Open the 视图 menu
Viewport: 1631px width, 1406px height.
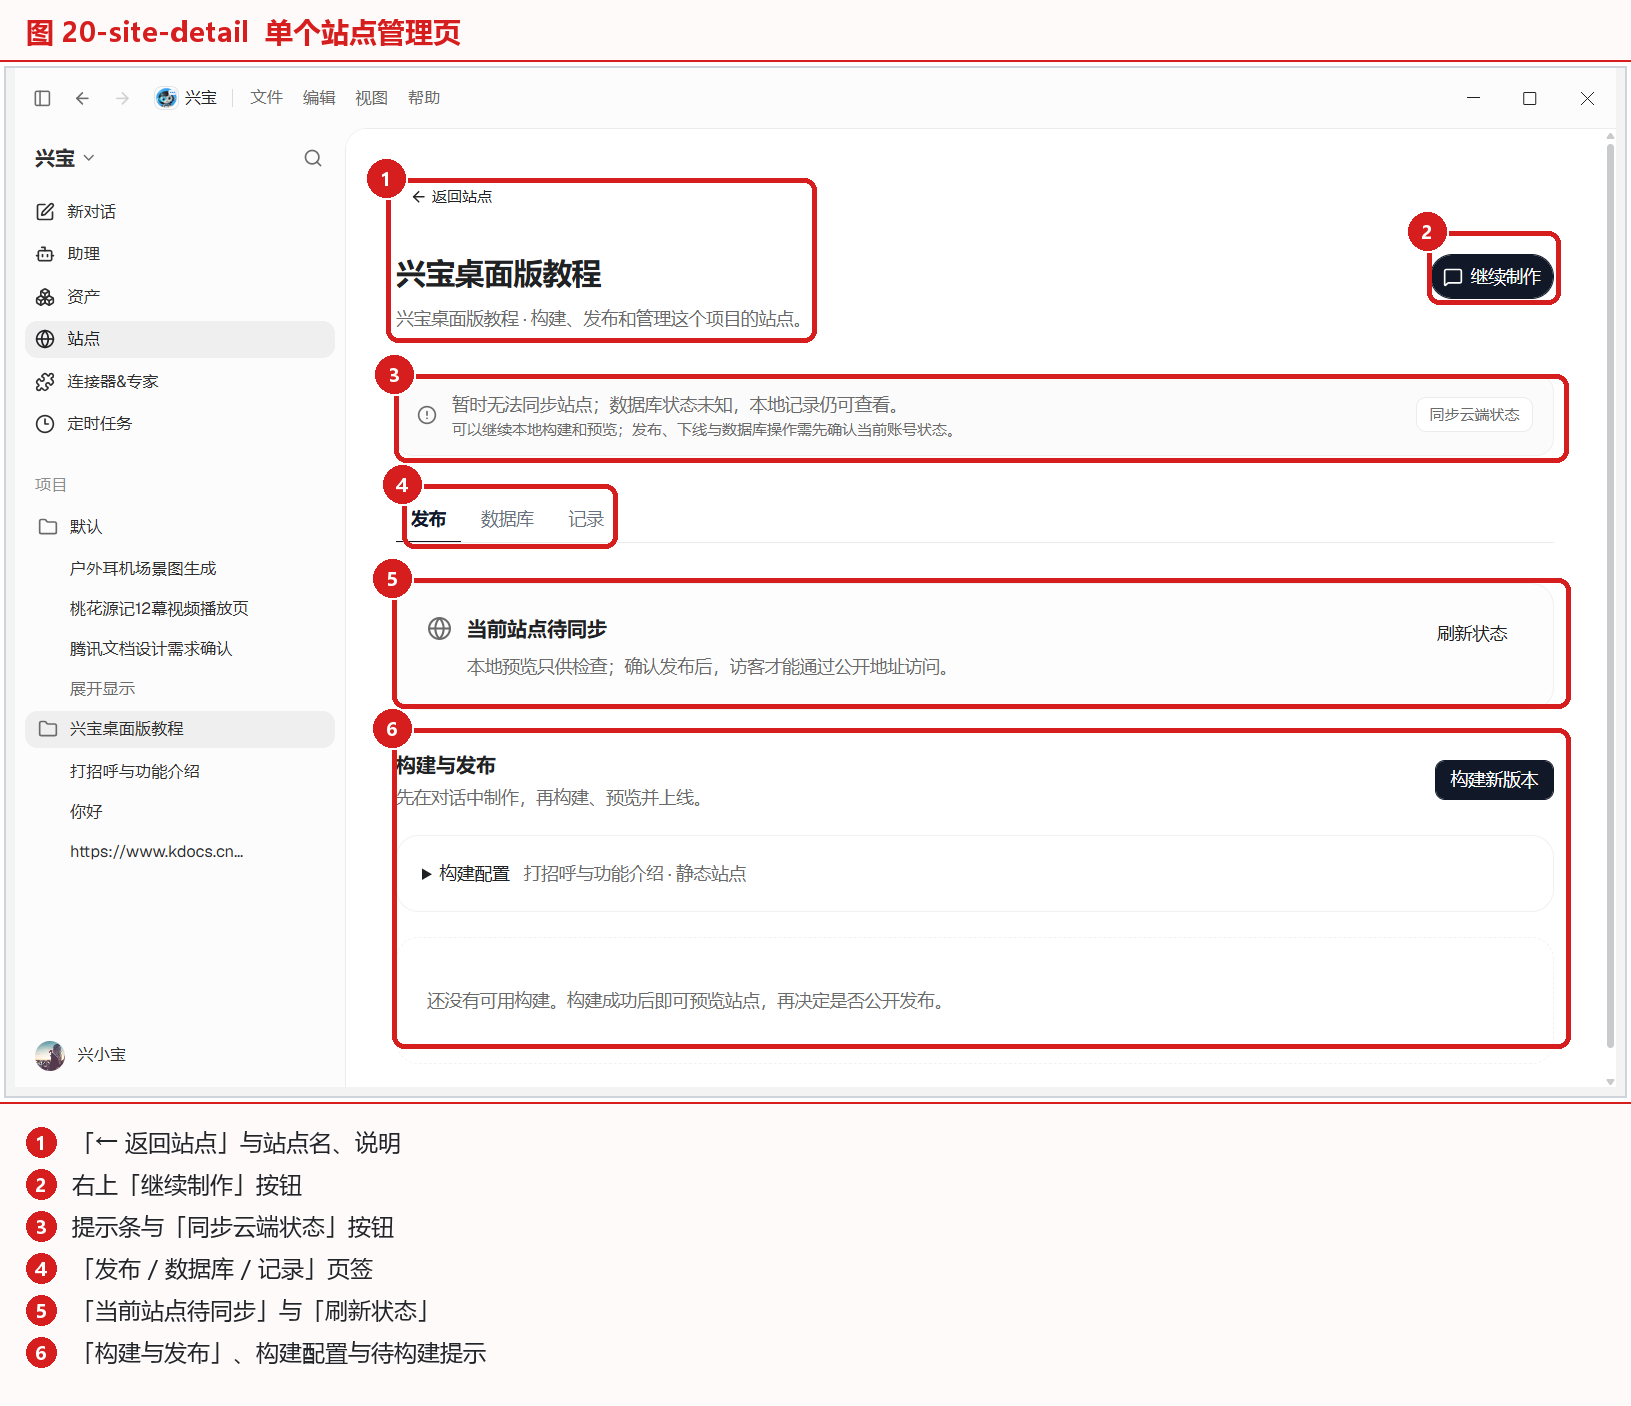coord(371,98)
